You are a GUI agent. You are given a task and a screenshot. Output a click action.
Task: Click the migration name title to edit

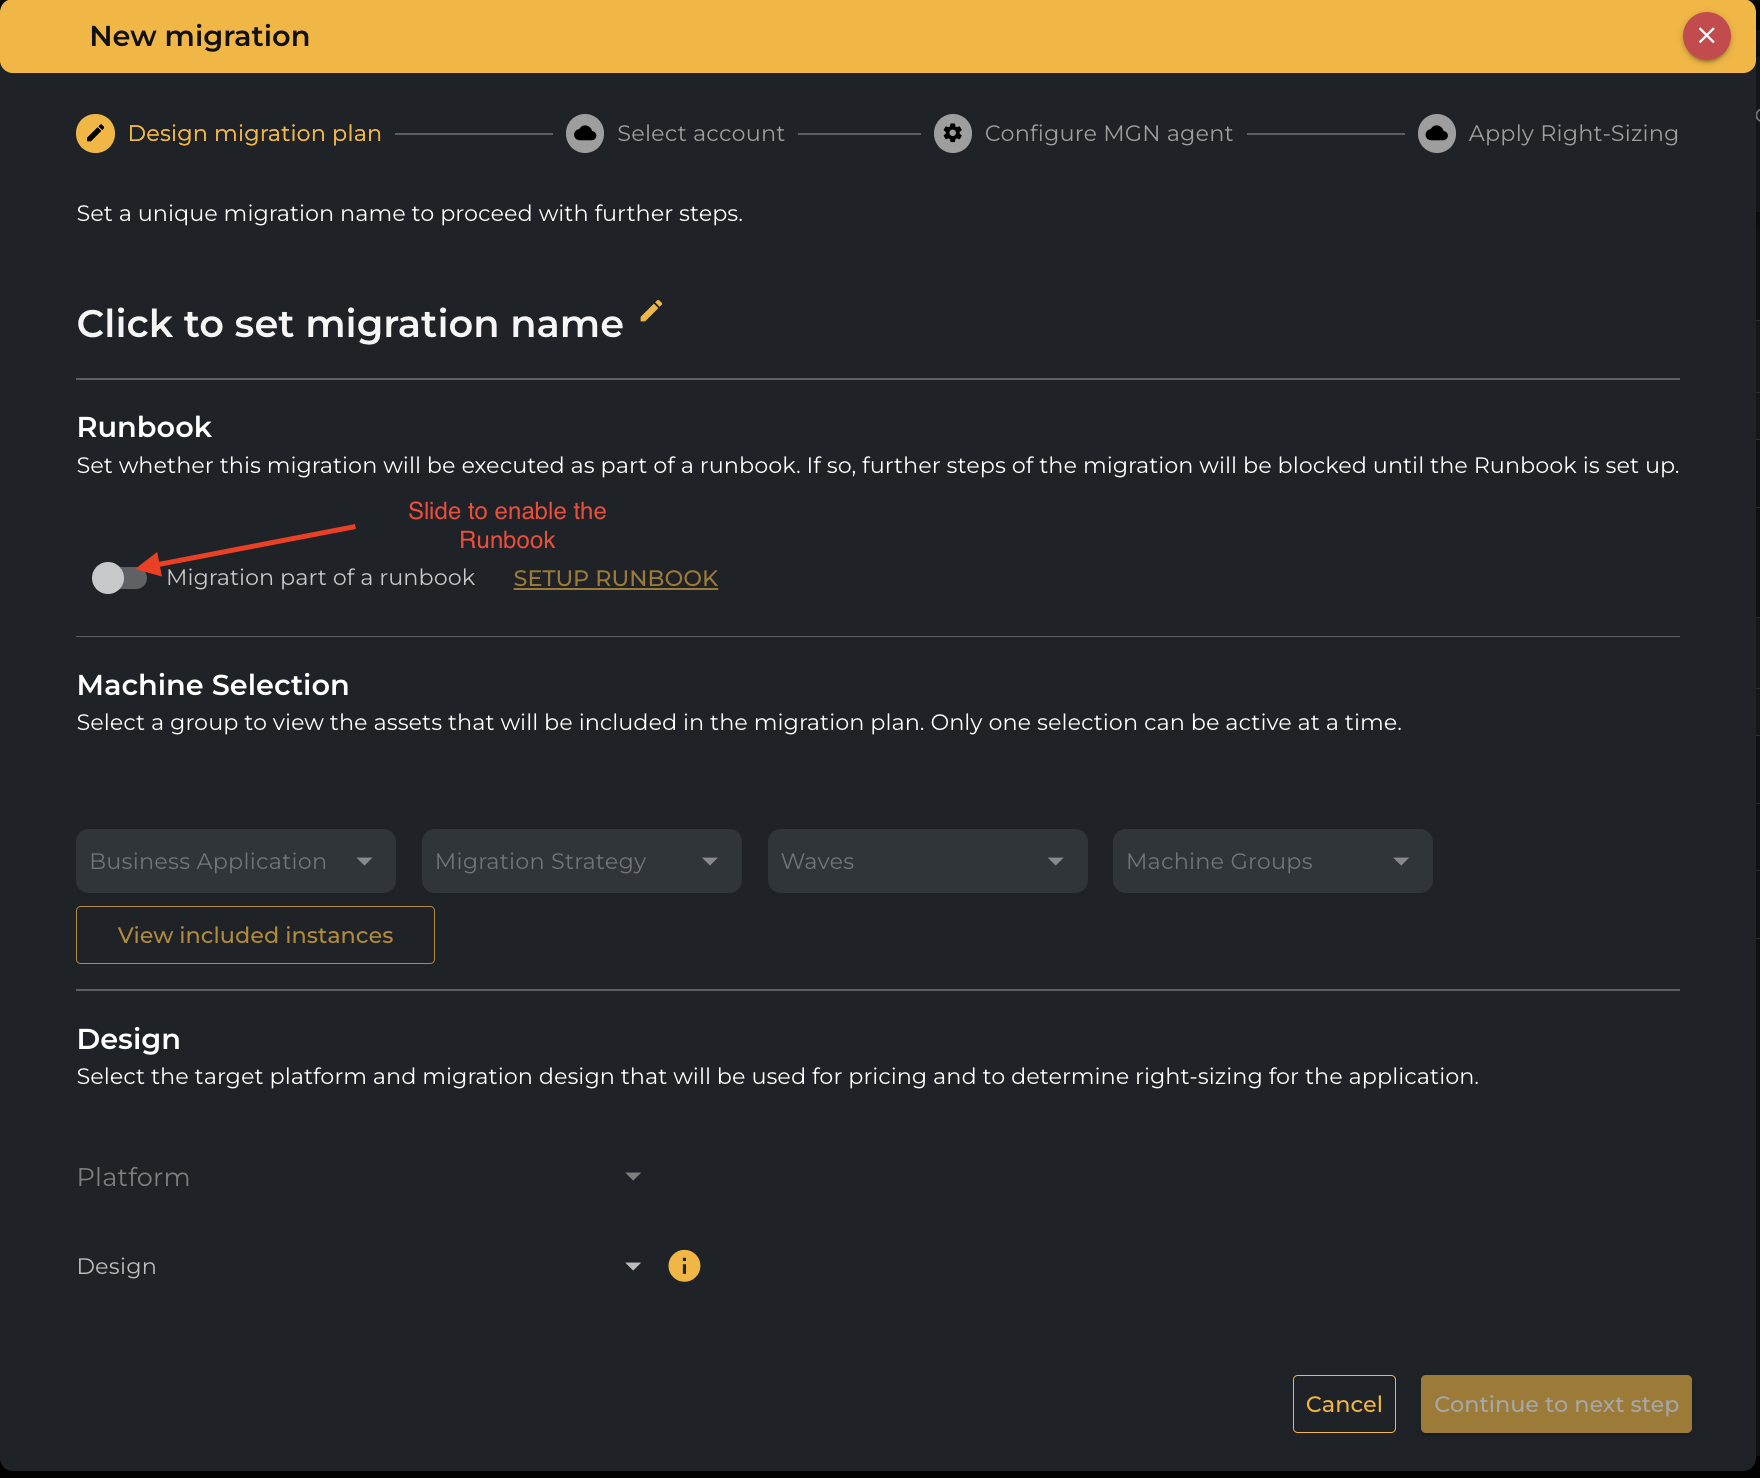pyautogui.click(x=350, y=324)
